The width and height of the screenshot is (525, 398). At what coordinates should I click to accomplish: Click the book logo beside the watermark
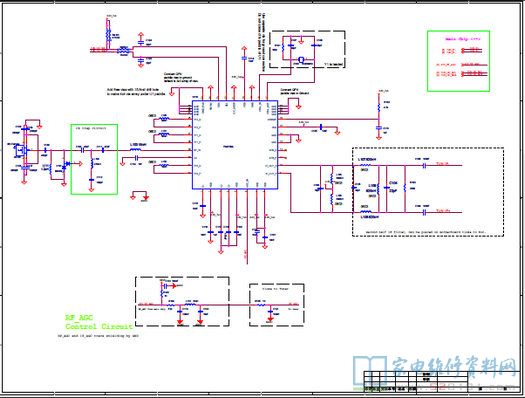370,371
